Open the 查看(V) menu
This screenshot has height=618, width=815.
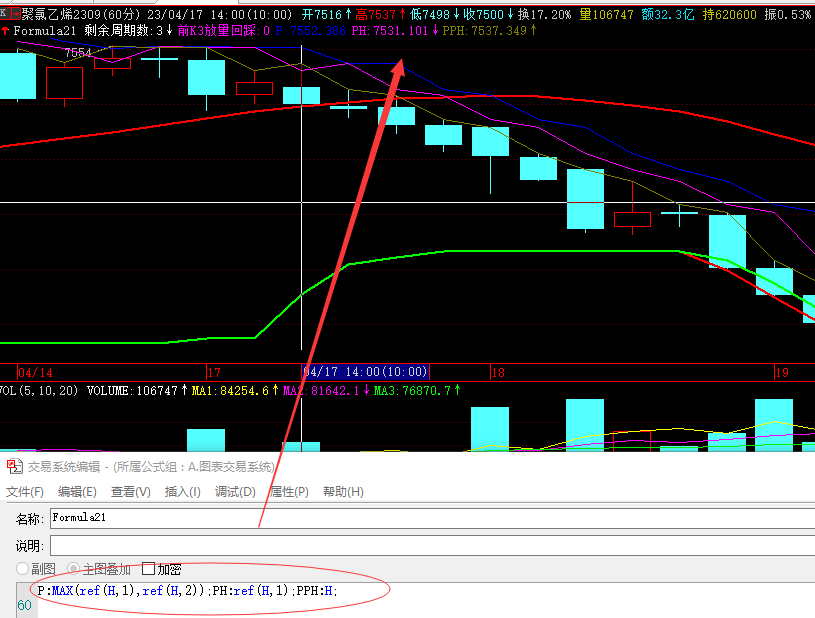[130, 492]
